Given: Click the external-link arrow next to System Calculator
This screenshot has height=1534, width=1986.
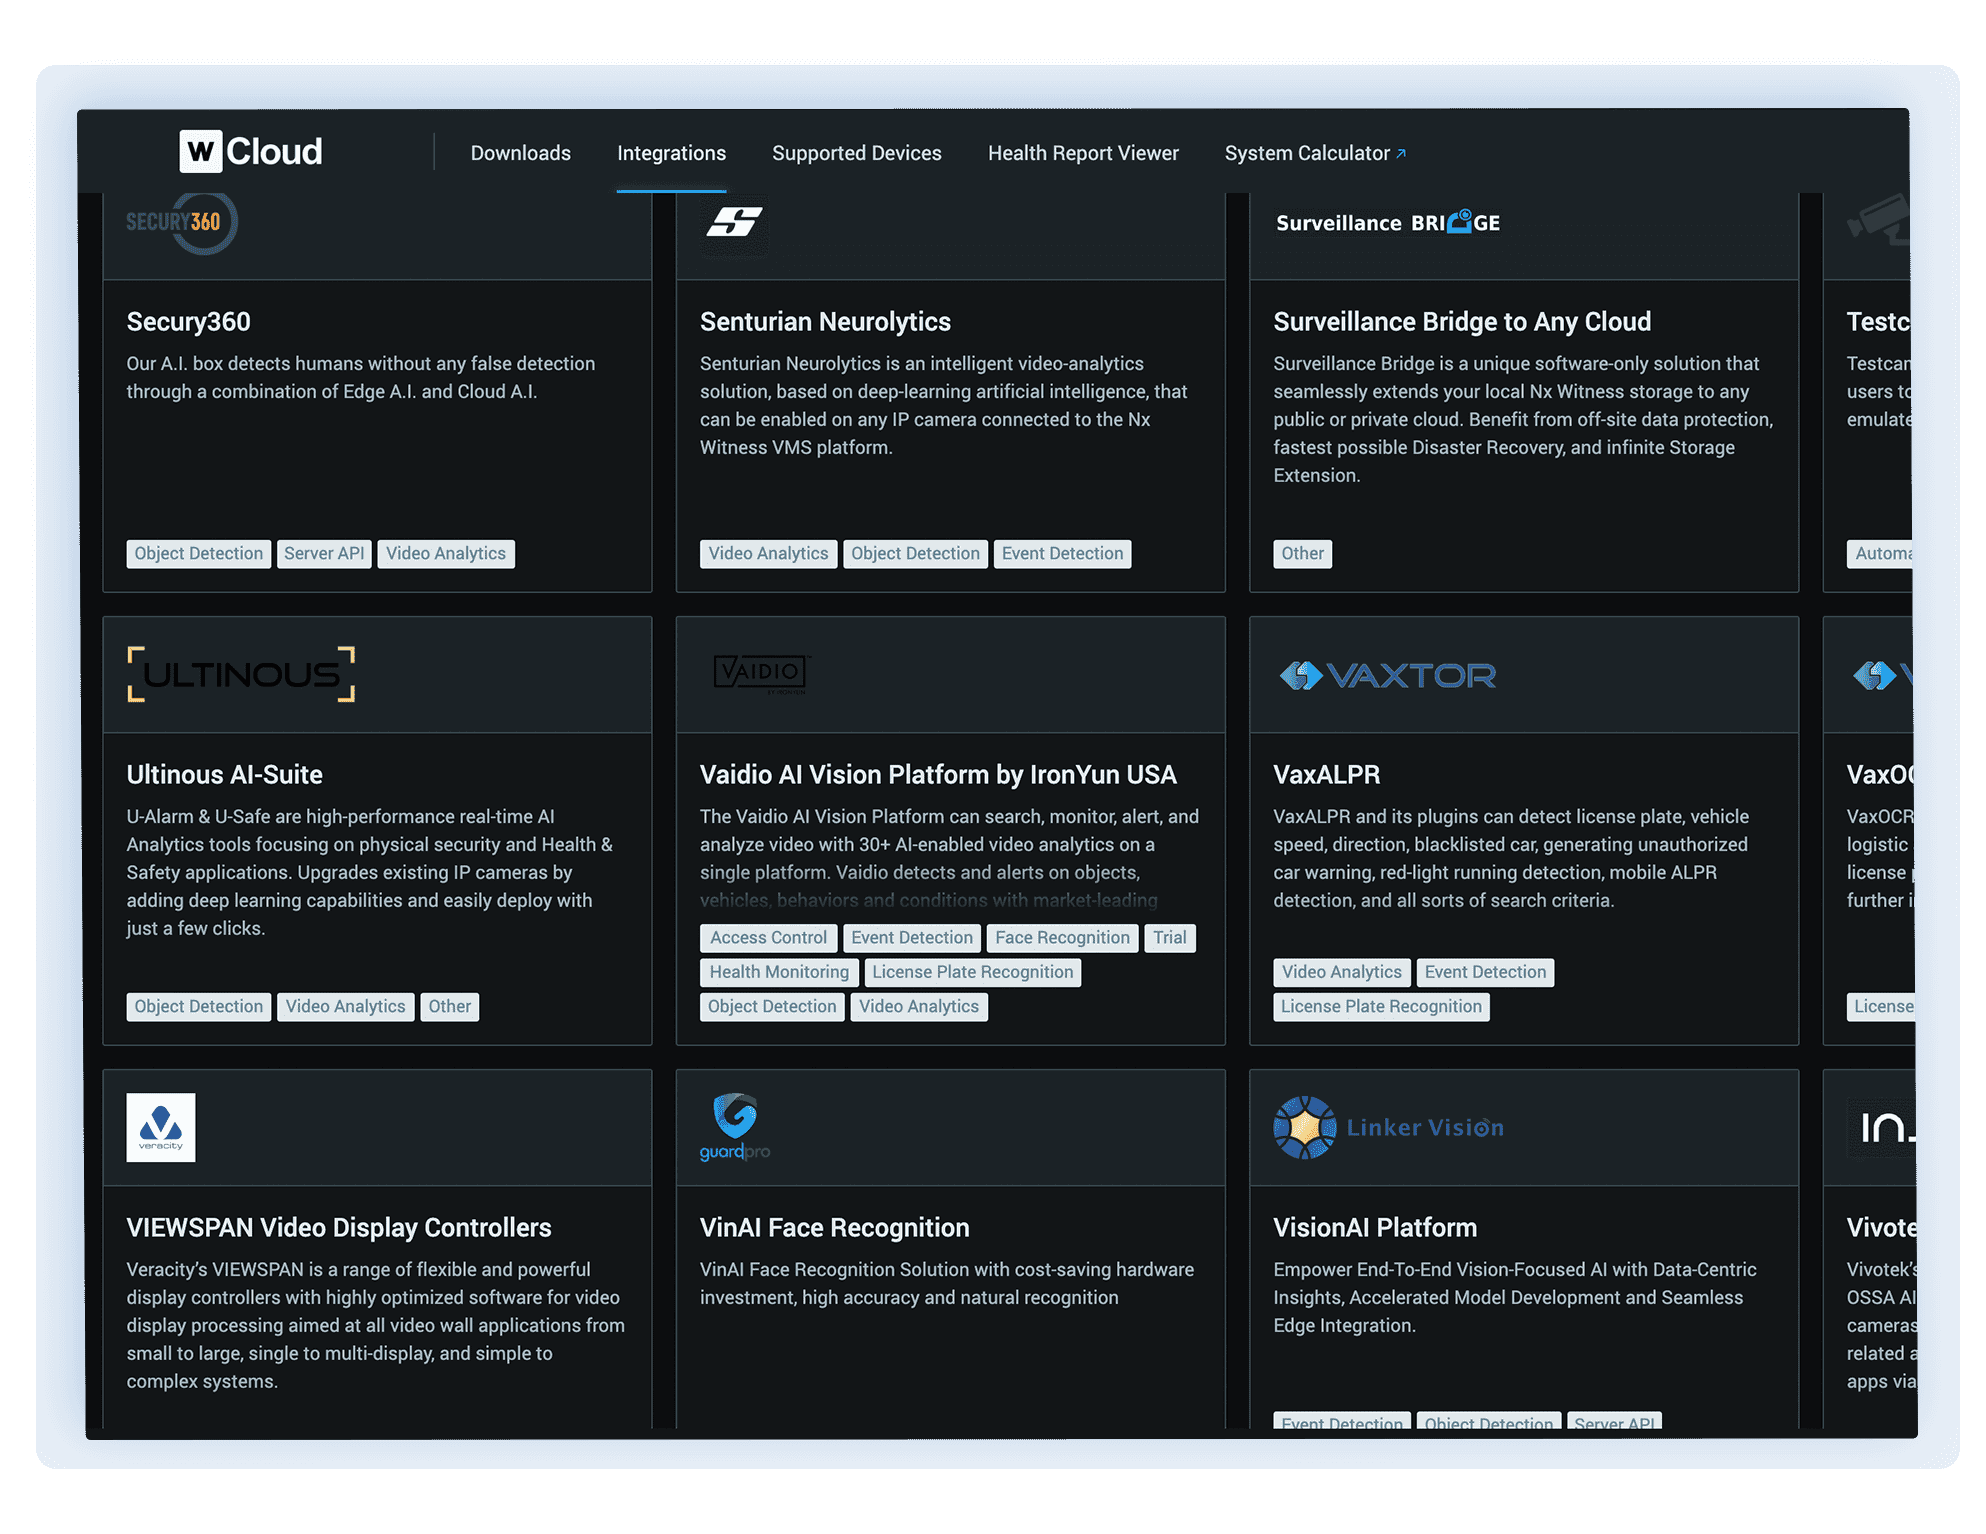Looking at the screenshot, I should (x=1401, y=153).
